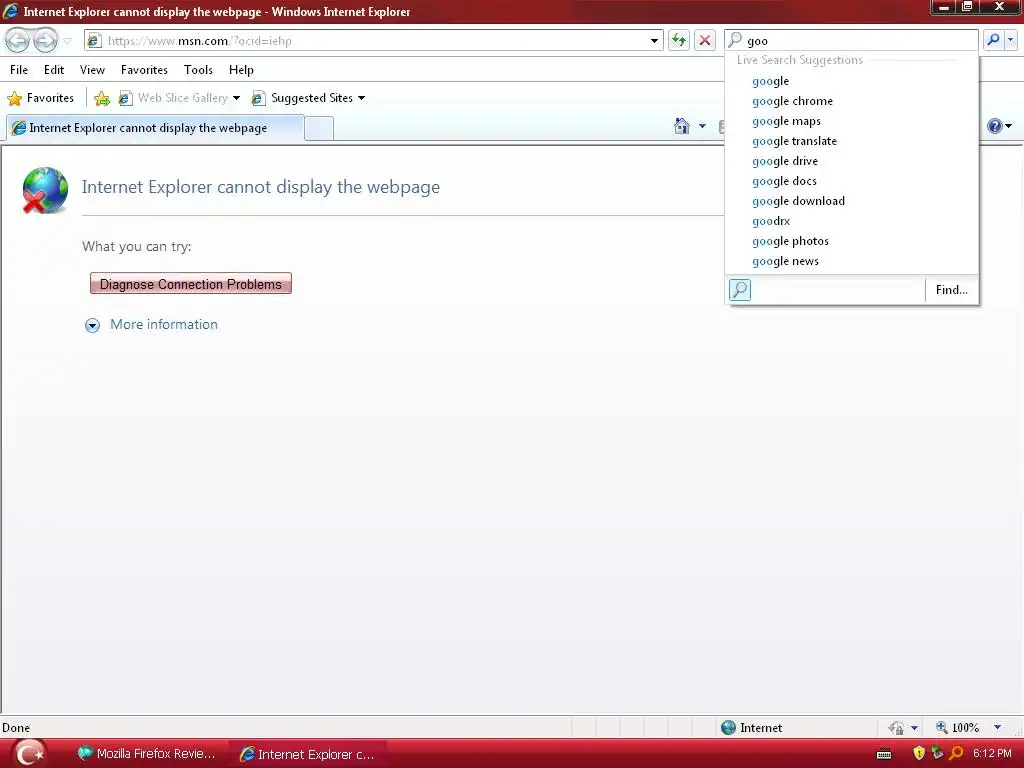The height and width of the screenshot is (768, 1024).
Task: Click the keyboard icon in system tray
Action: 884,754
